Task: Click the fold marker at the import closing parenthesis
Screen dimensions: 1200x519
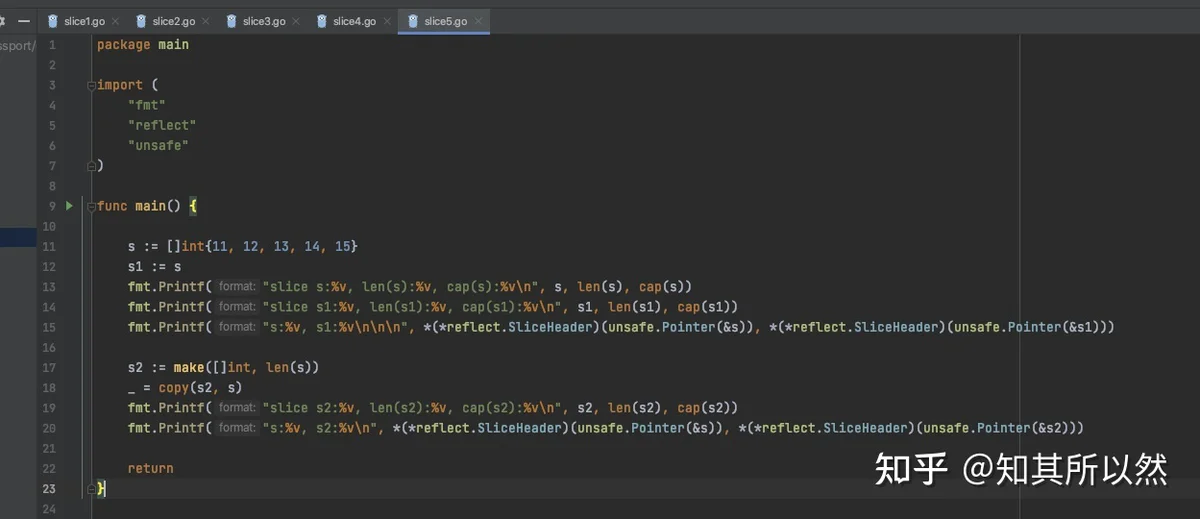Action: click(x=91, y=166)
